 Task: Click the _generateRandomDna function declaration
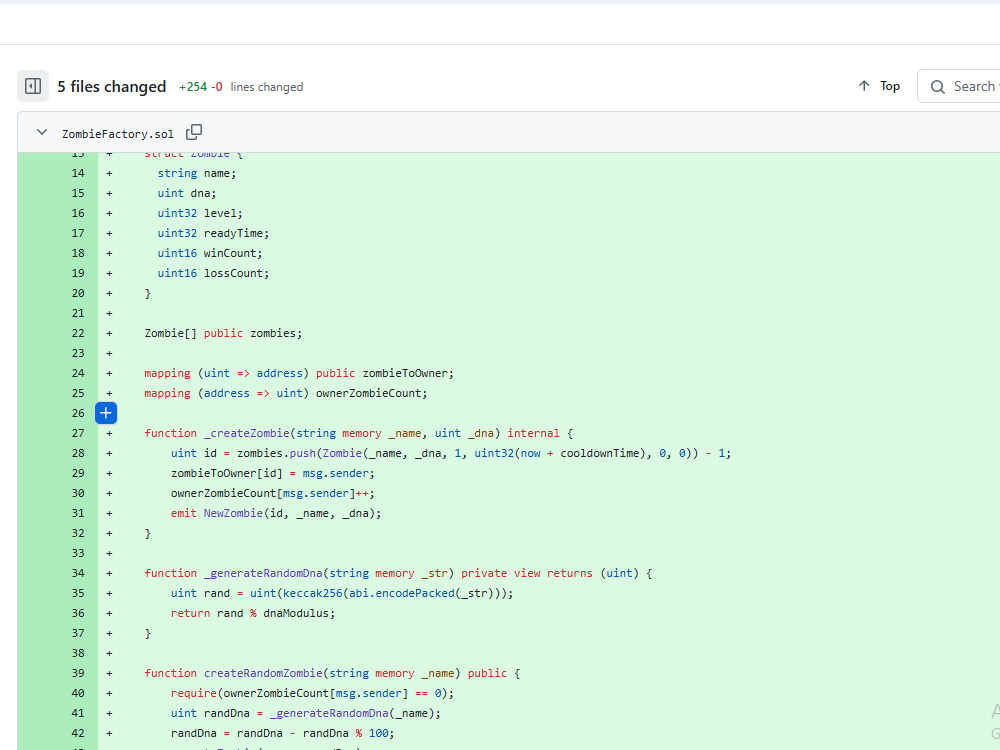point(398,573)
